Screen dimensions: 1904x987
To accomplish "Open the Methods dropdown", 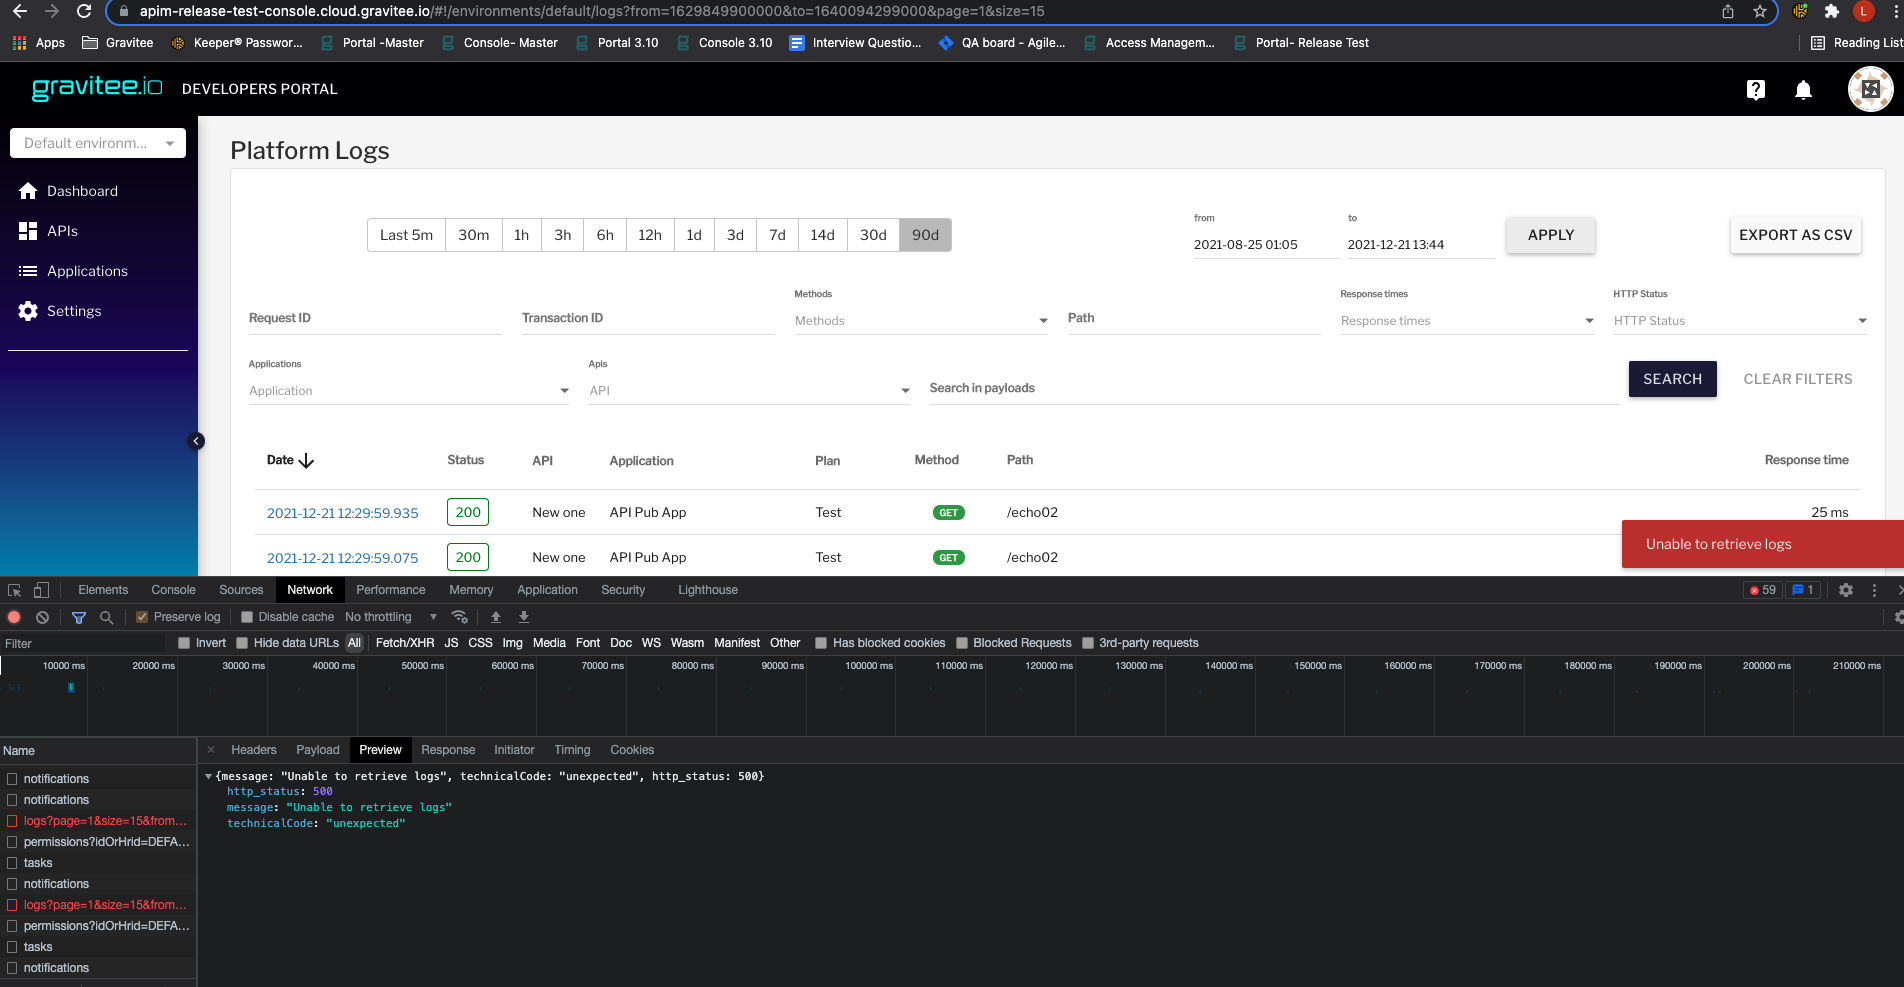I will pyautogui.click(x=921, y=321).
